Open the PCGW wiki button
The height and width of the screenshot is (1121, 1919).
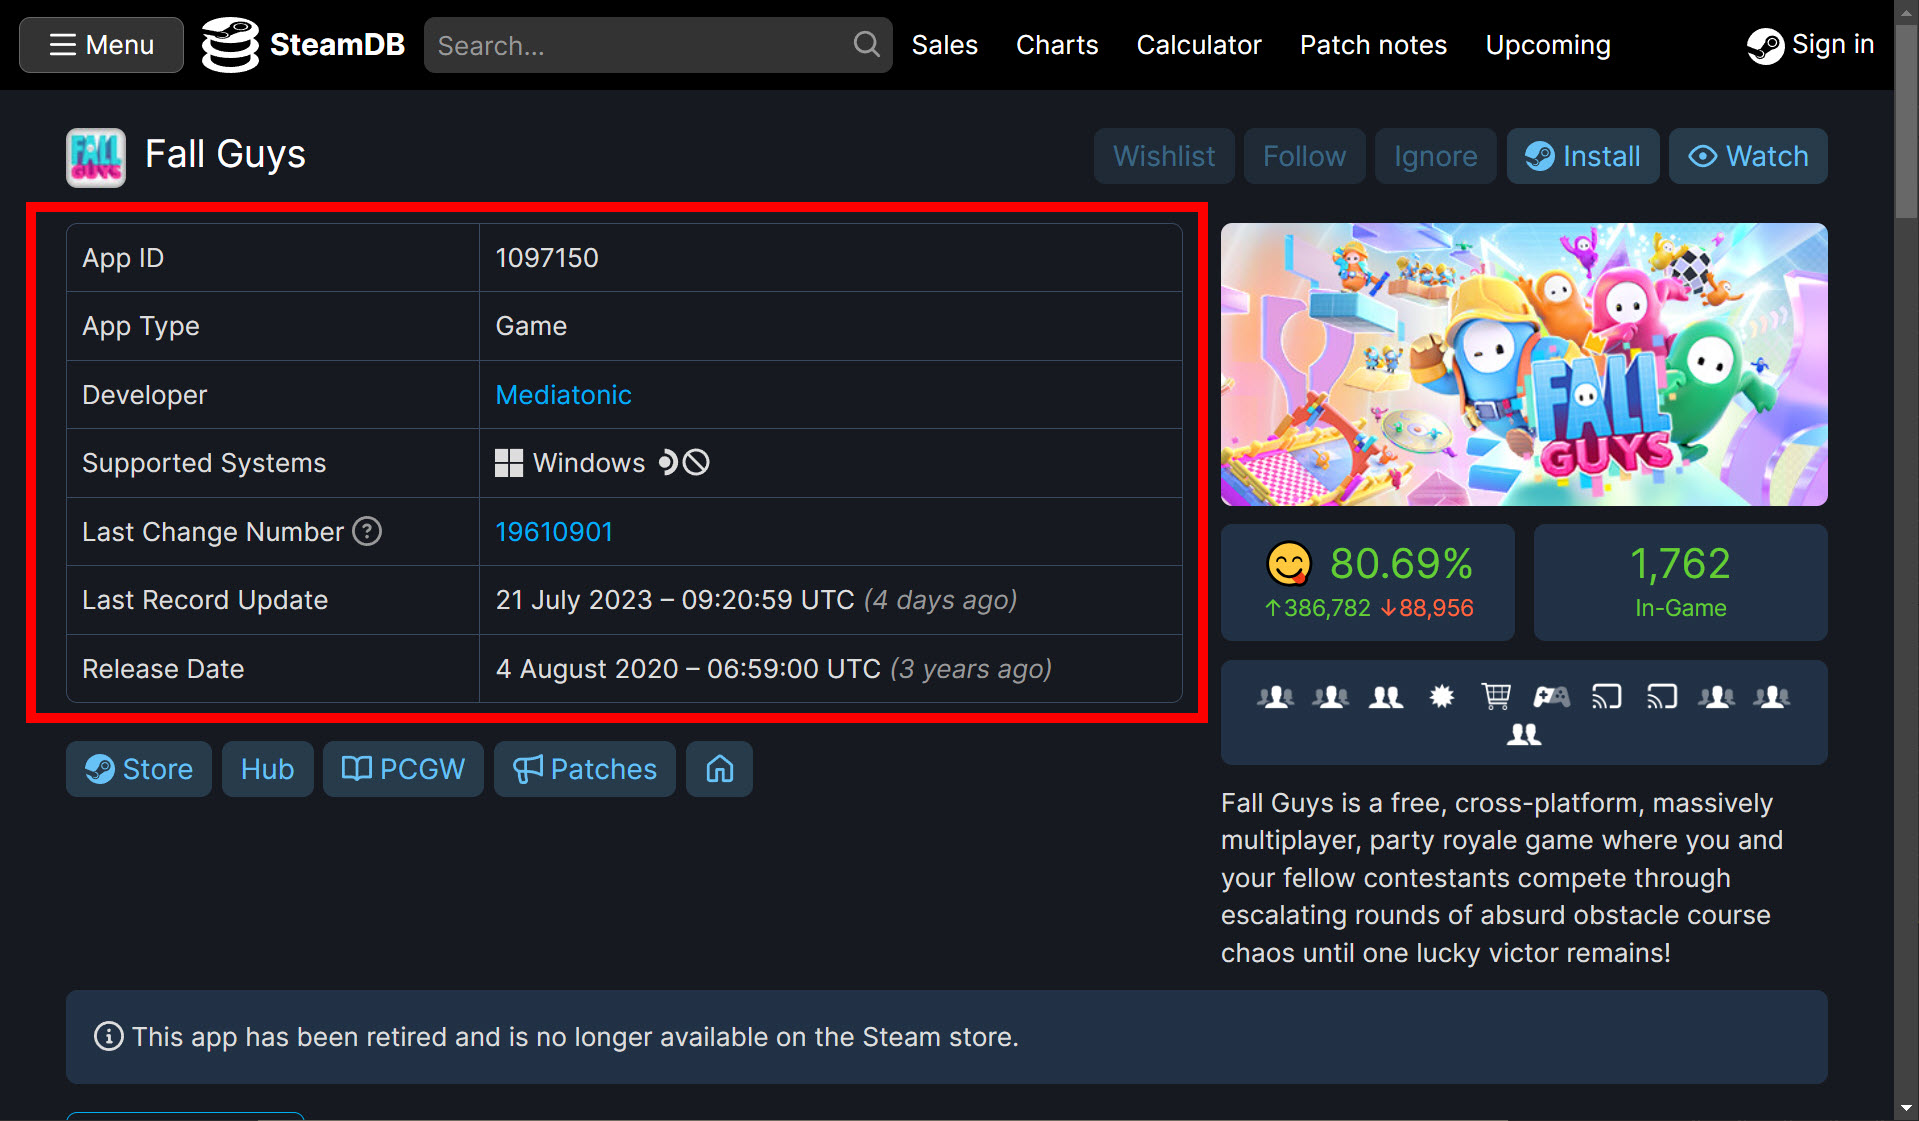coord(403,769)
